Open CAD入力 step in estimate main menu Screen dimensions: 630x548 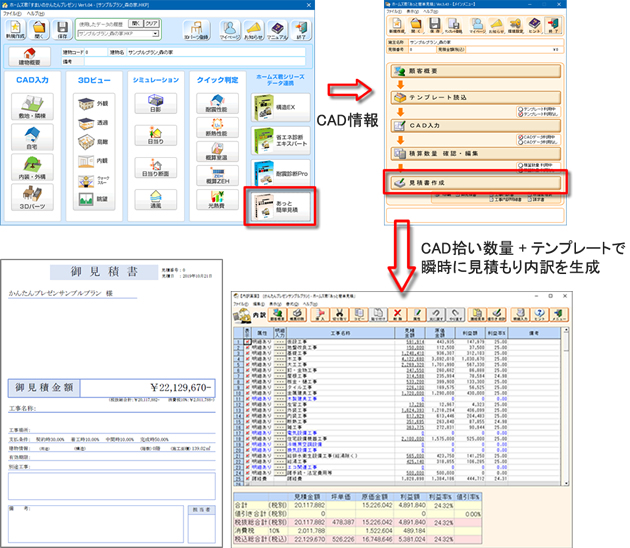(475, 126)
